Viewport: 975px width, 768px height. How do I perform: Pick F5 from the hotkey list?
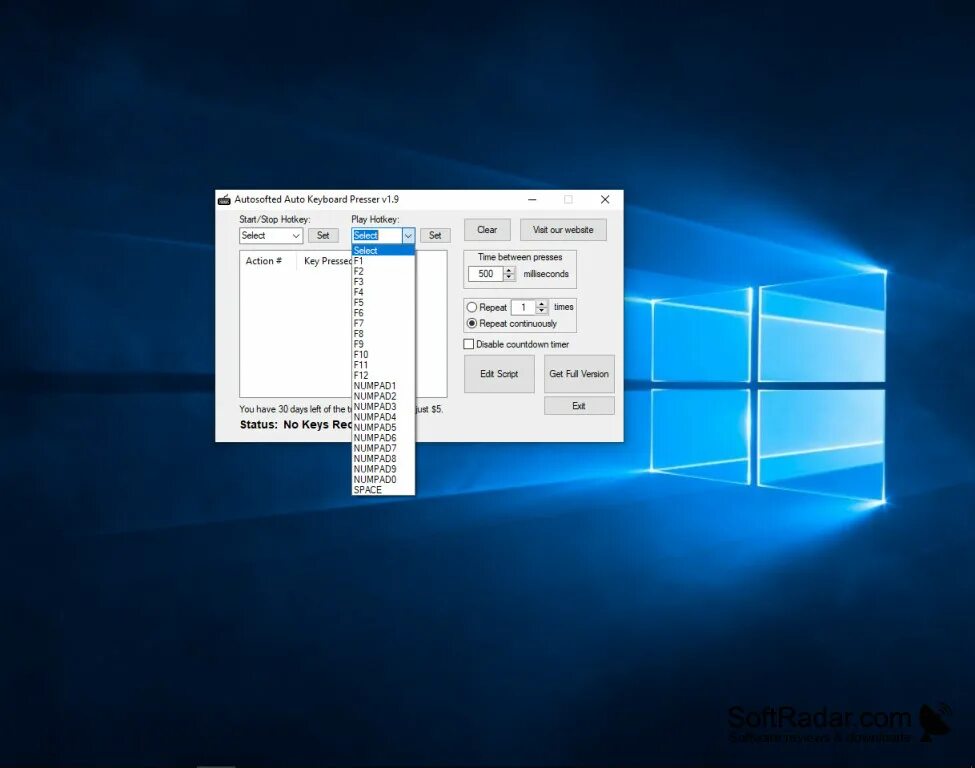coord(383,303)
